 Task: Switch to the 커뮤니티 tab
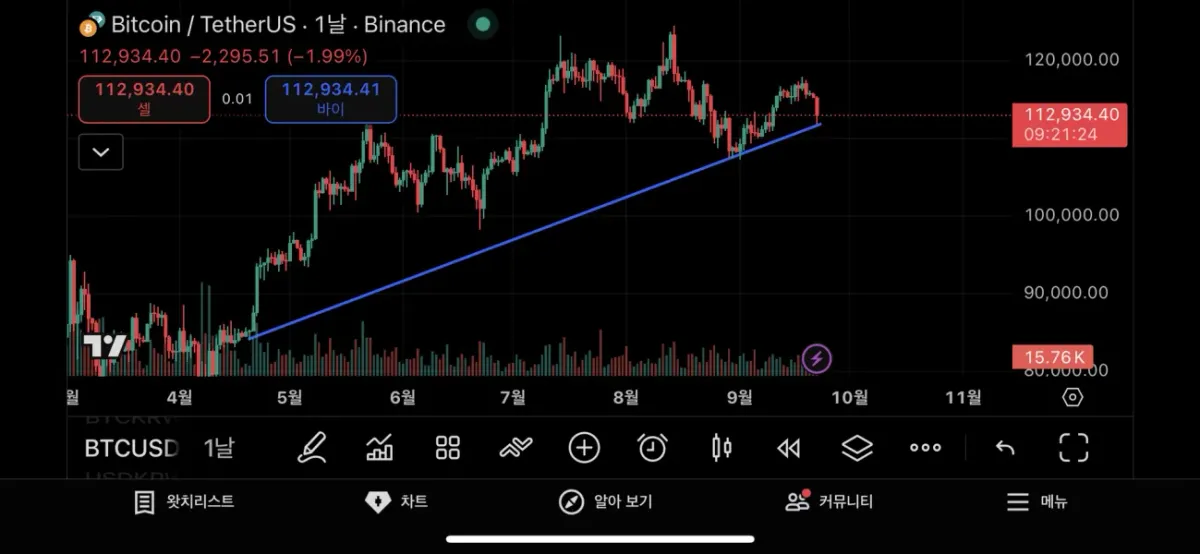(x=829, y=502)
